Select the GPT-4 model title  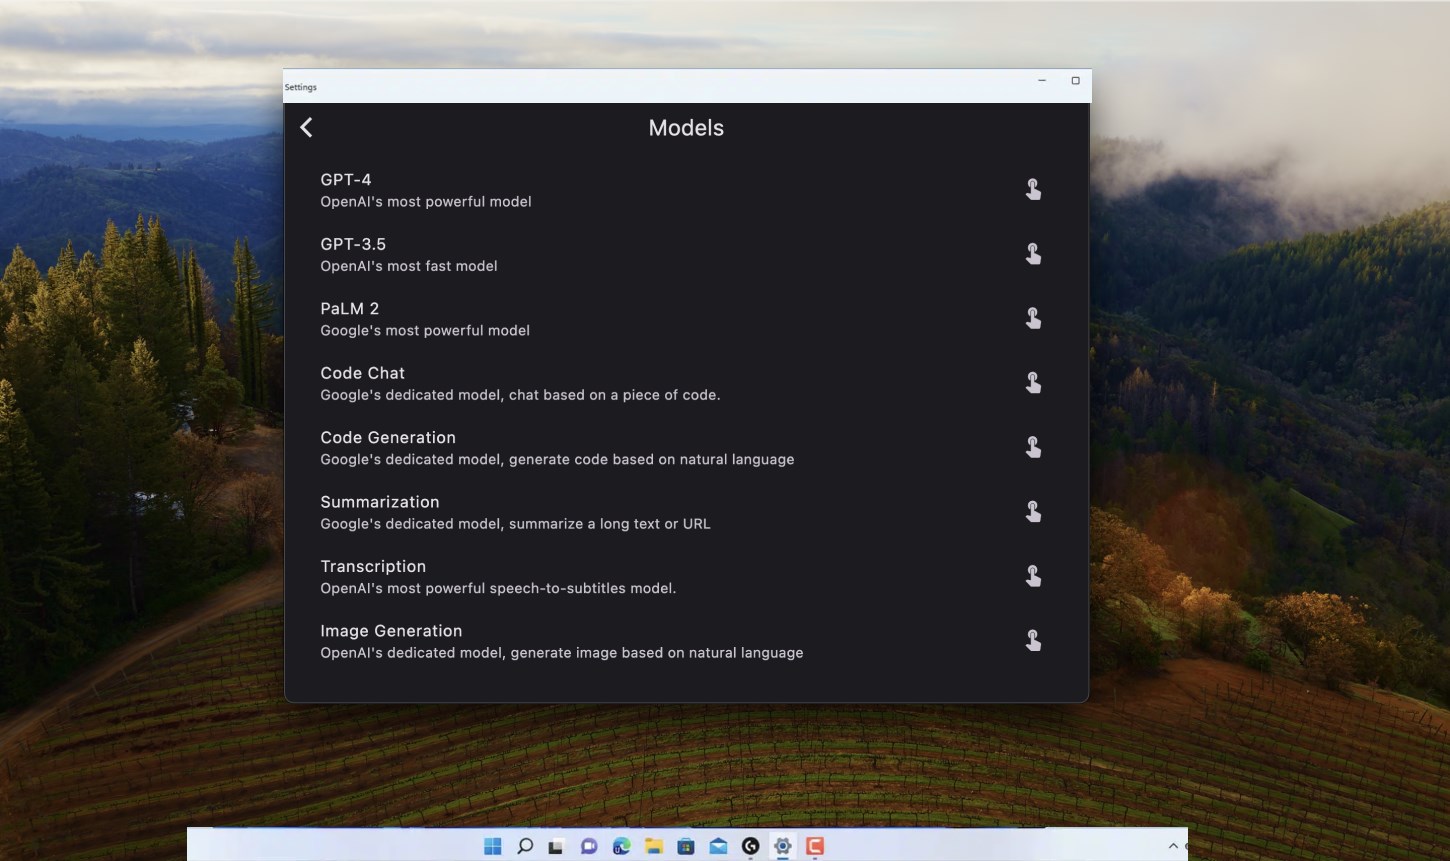click(x=346, y=180)
